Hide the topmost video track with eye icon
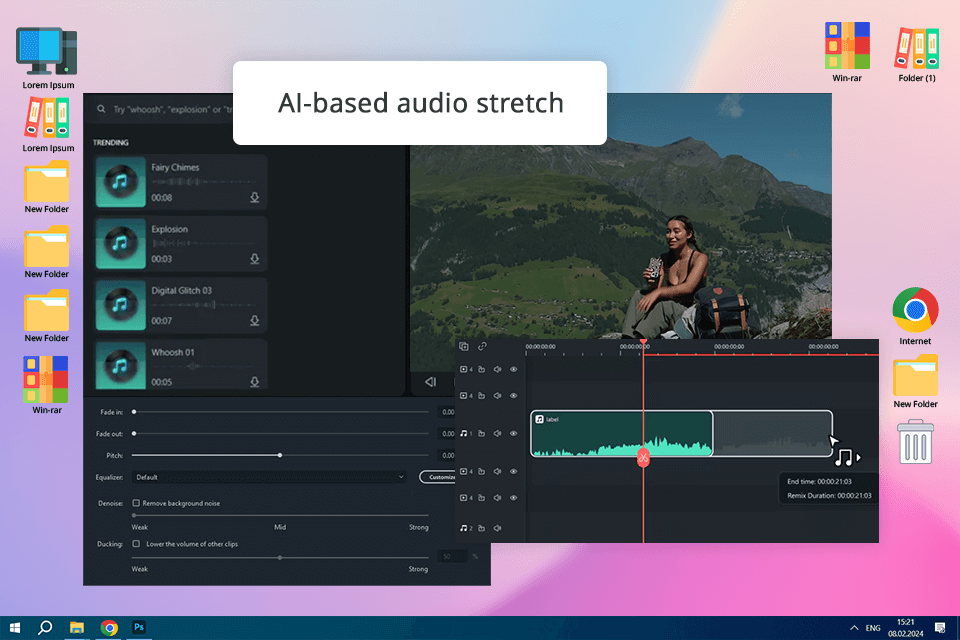The image size is (960, 640). (514, 369)
